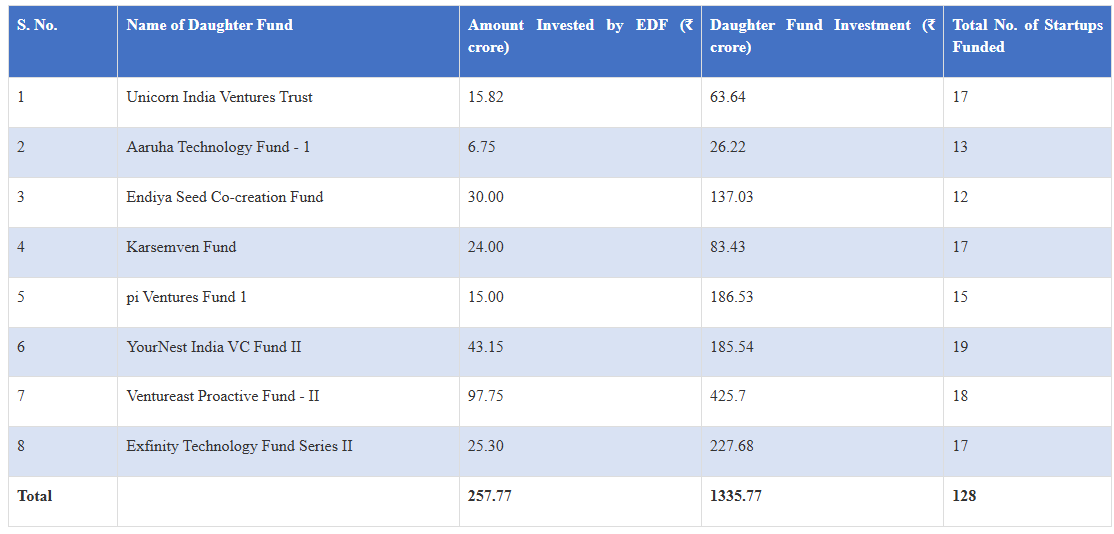Image resolution: width=1114 pixels, height=534 pixels.
Task: Select YourNest's startups funded count 19
Action: coord(960,347)
